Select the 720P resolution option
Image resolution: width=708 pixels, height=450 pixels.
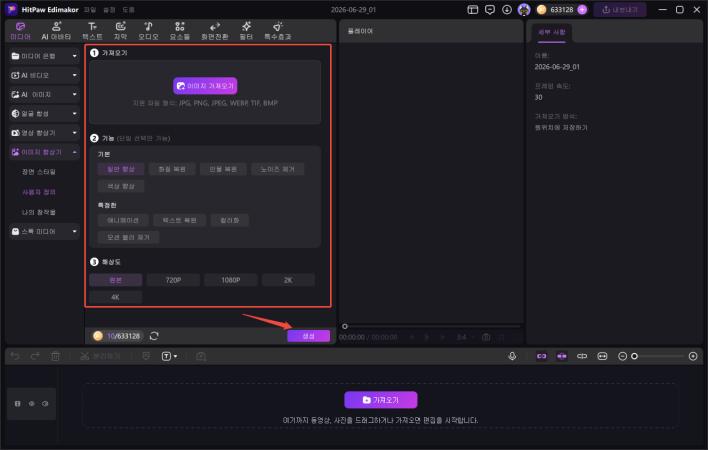coord(173,280)
